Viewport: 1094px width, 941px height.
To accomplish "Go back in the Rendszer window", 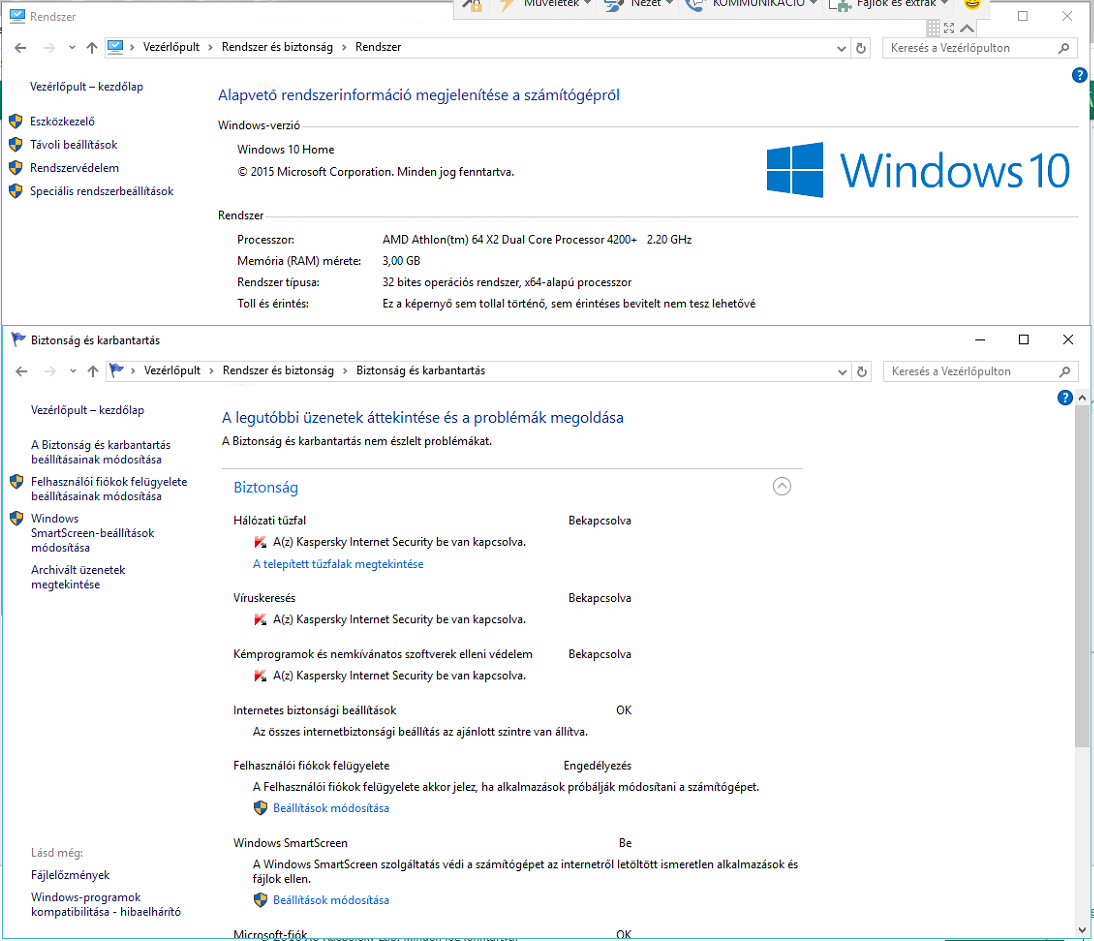I will pyautogui.click(x=21, y=47).
